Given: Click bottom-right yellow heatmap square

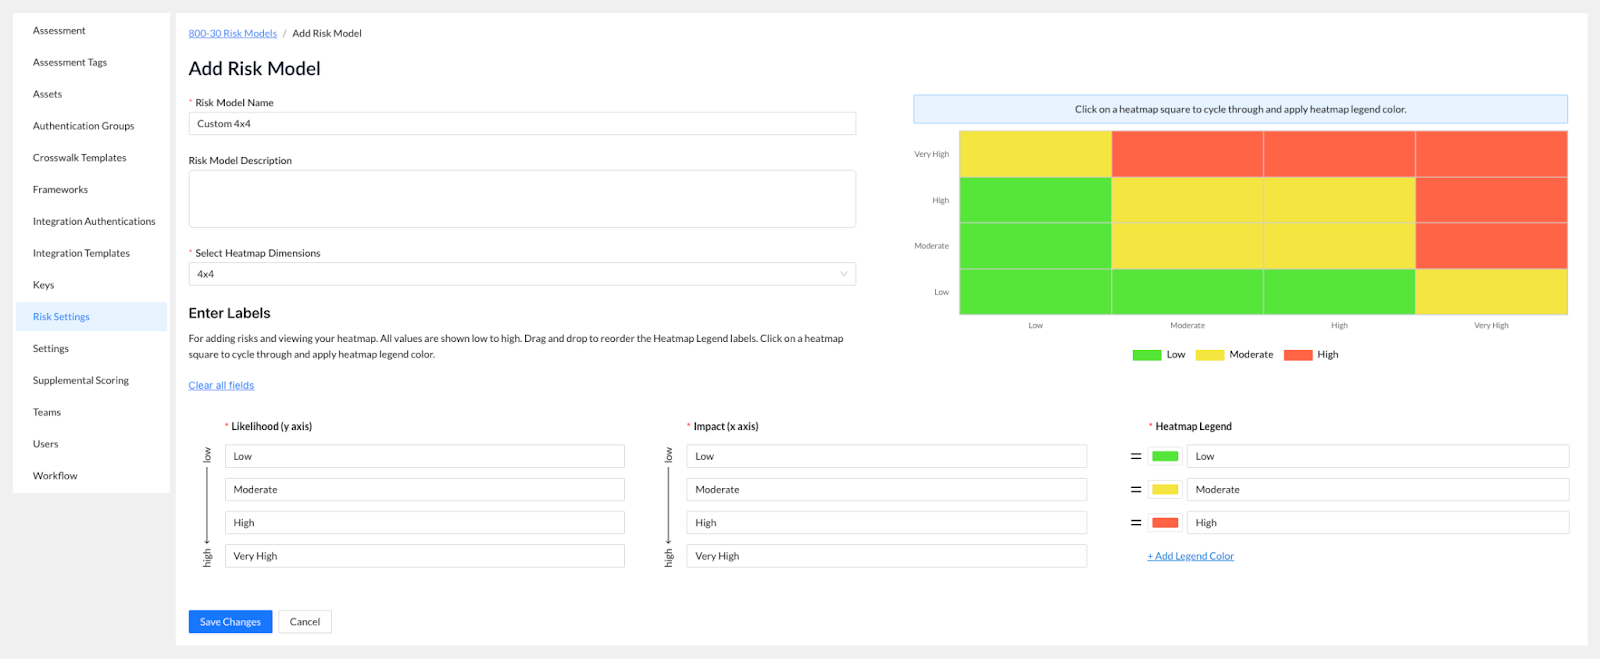Looking at the screenshot, I should pyautogui.click(x=1491, y=292).
